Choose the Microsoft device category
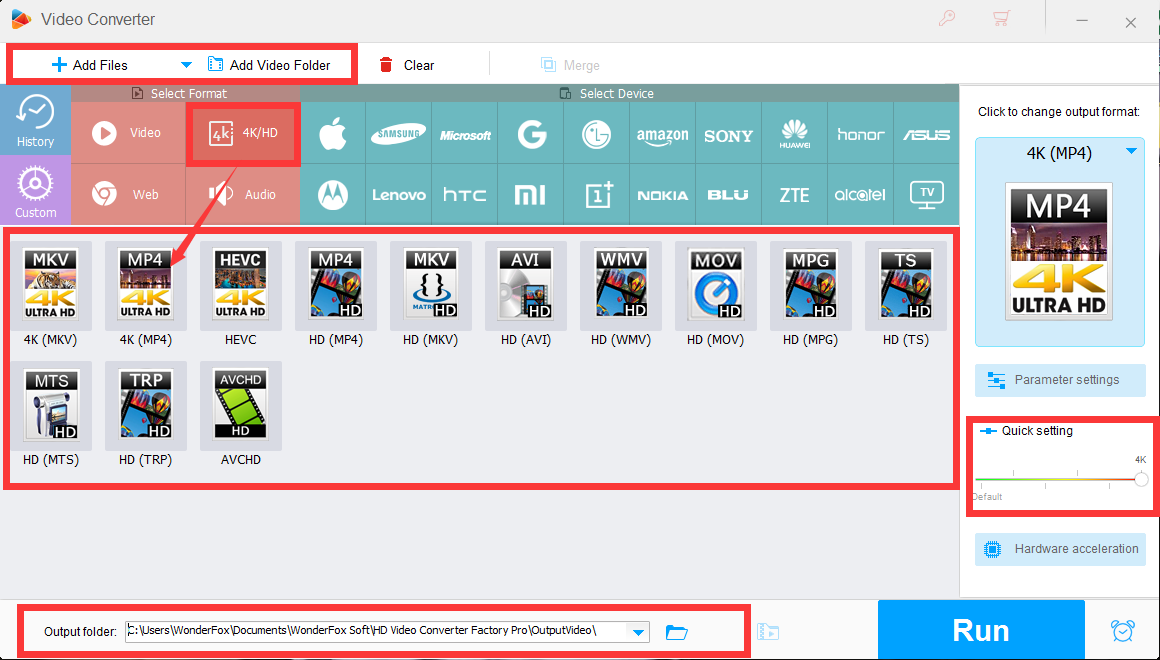1160x660 pixels. click(x=465, y=134)
